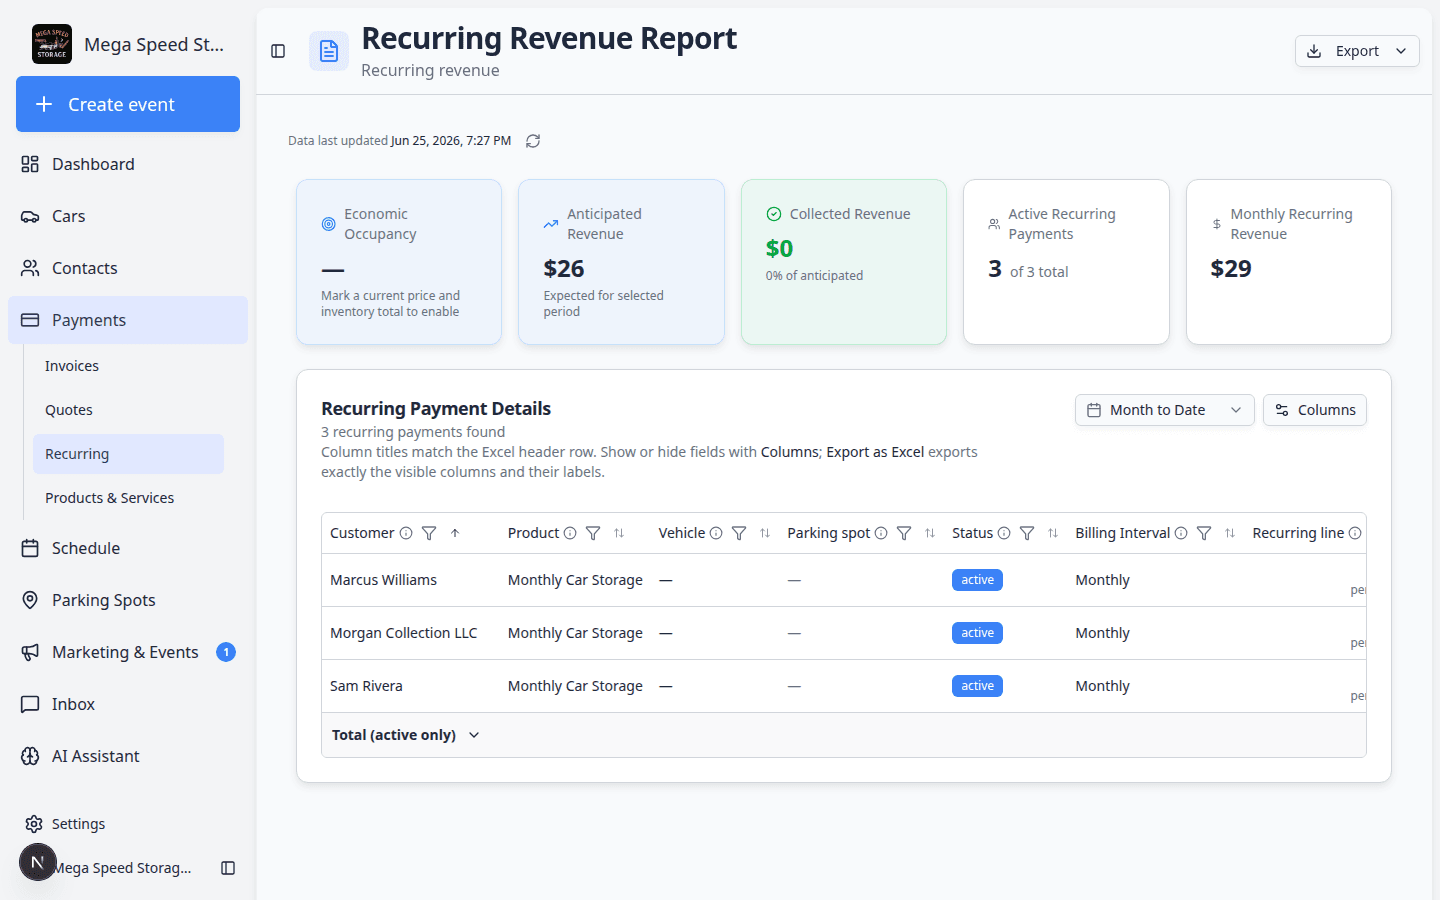Image resolution: width=1440 pixels, height=900 pixels.
Task: Open Marketing & Events
Action: [128, 652]
